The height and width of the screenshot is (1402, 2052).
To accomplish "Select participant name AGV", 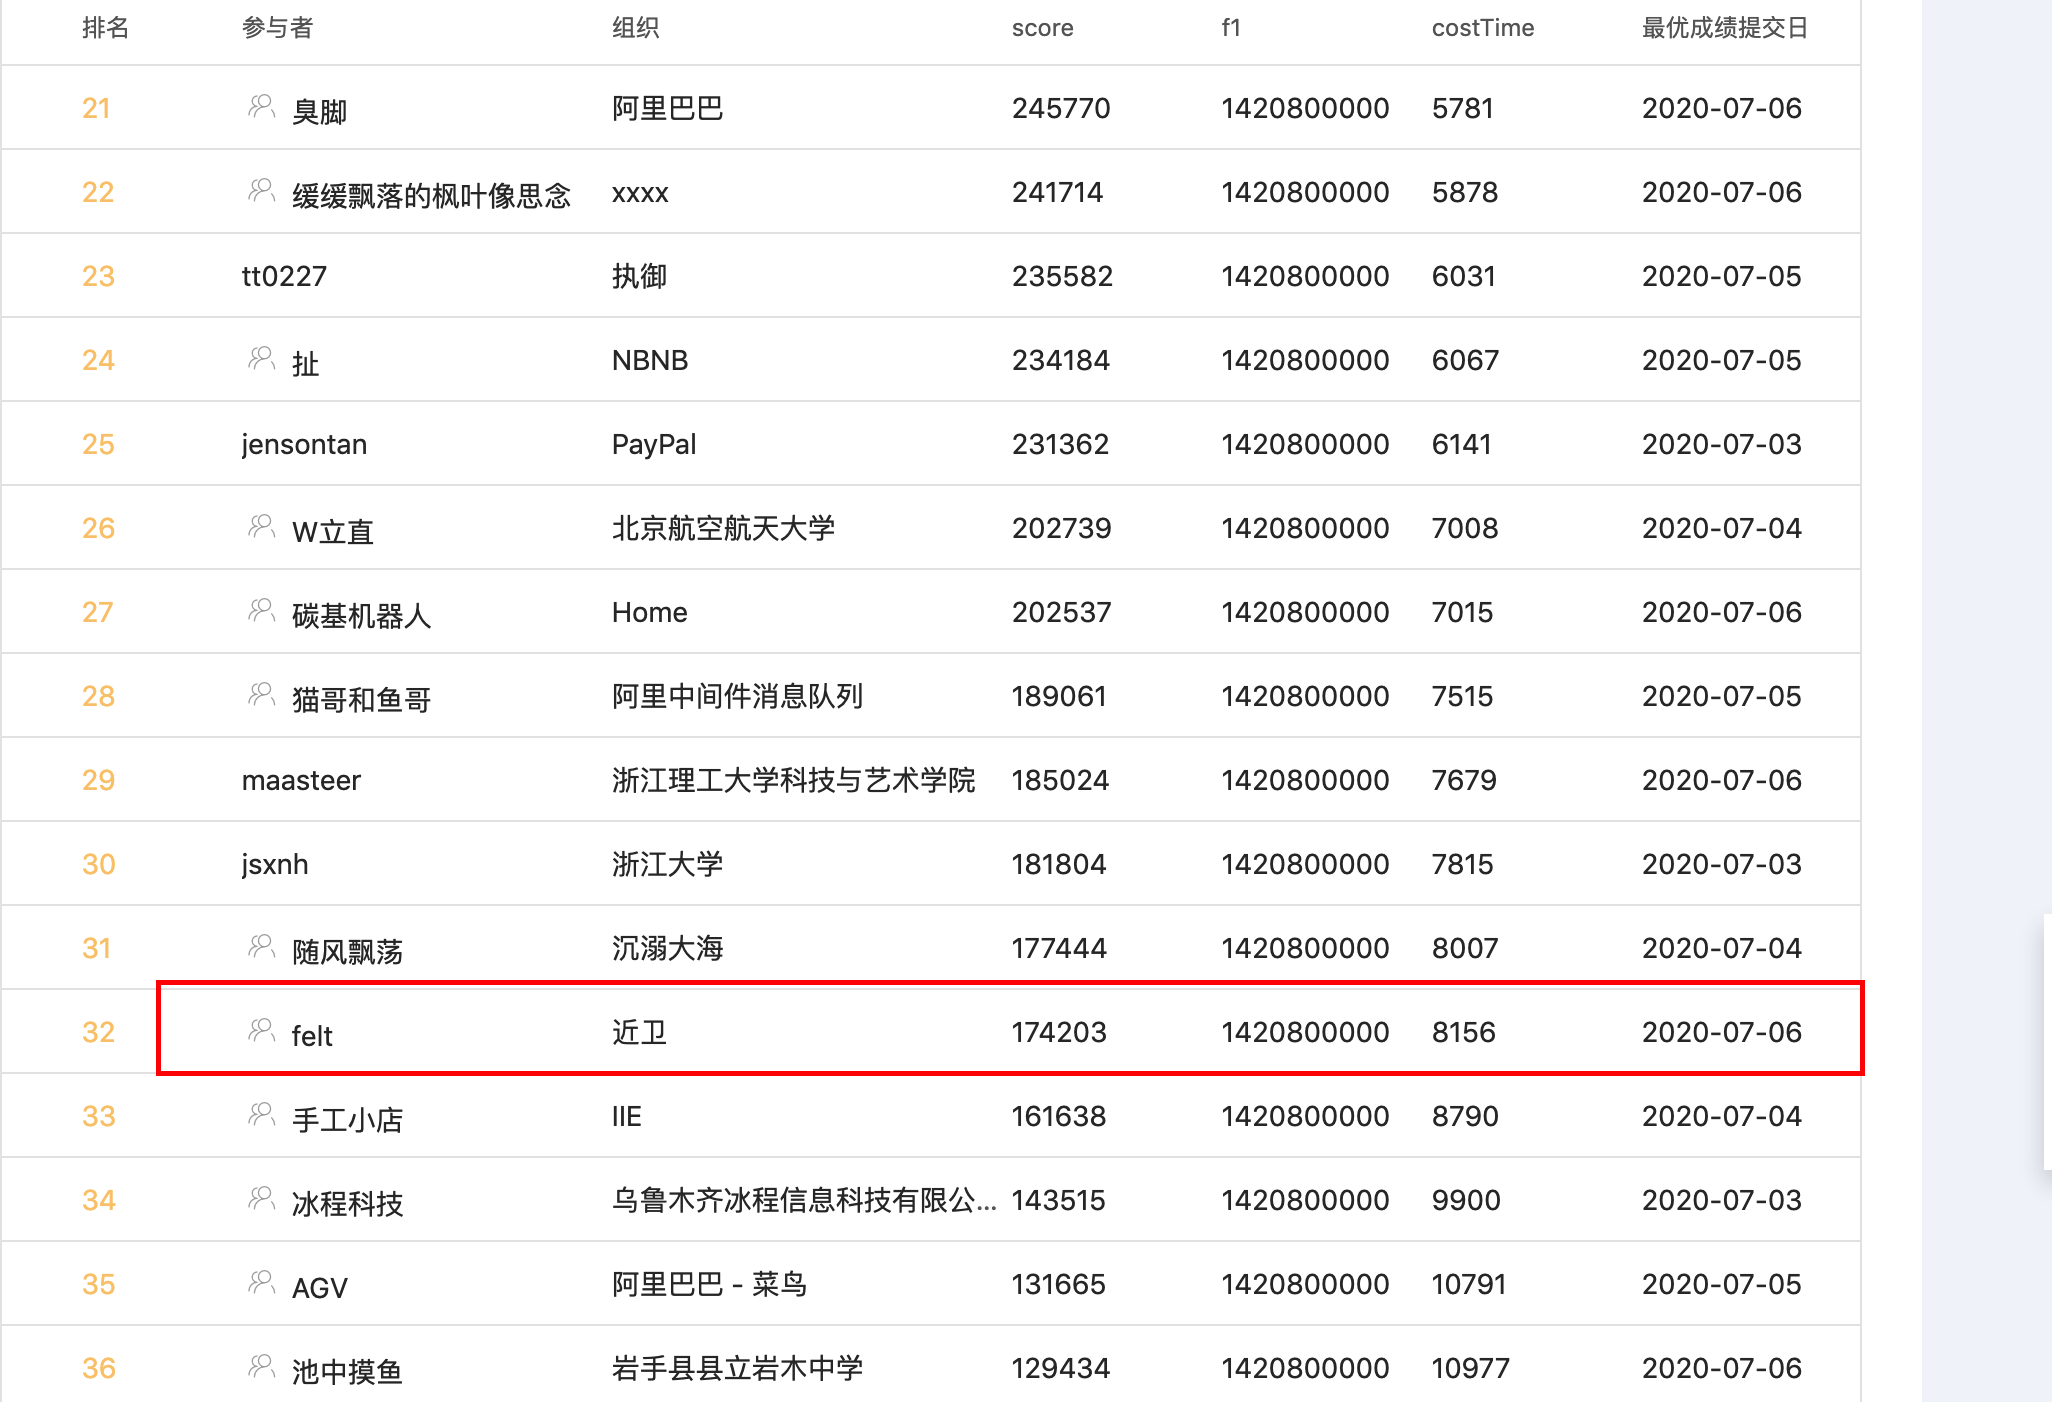I will pyautogui.click(x=320, y=1288).
